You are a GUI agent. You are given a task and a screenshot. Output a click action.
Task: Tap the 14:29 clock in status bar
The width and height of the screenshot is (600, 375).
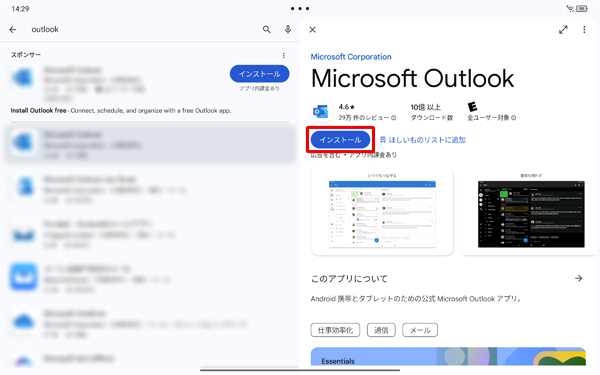coord(20,9)
